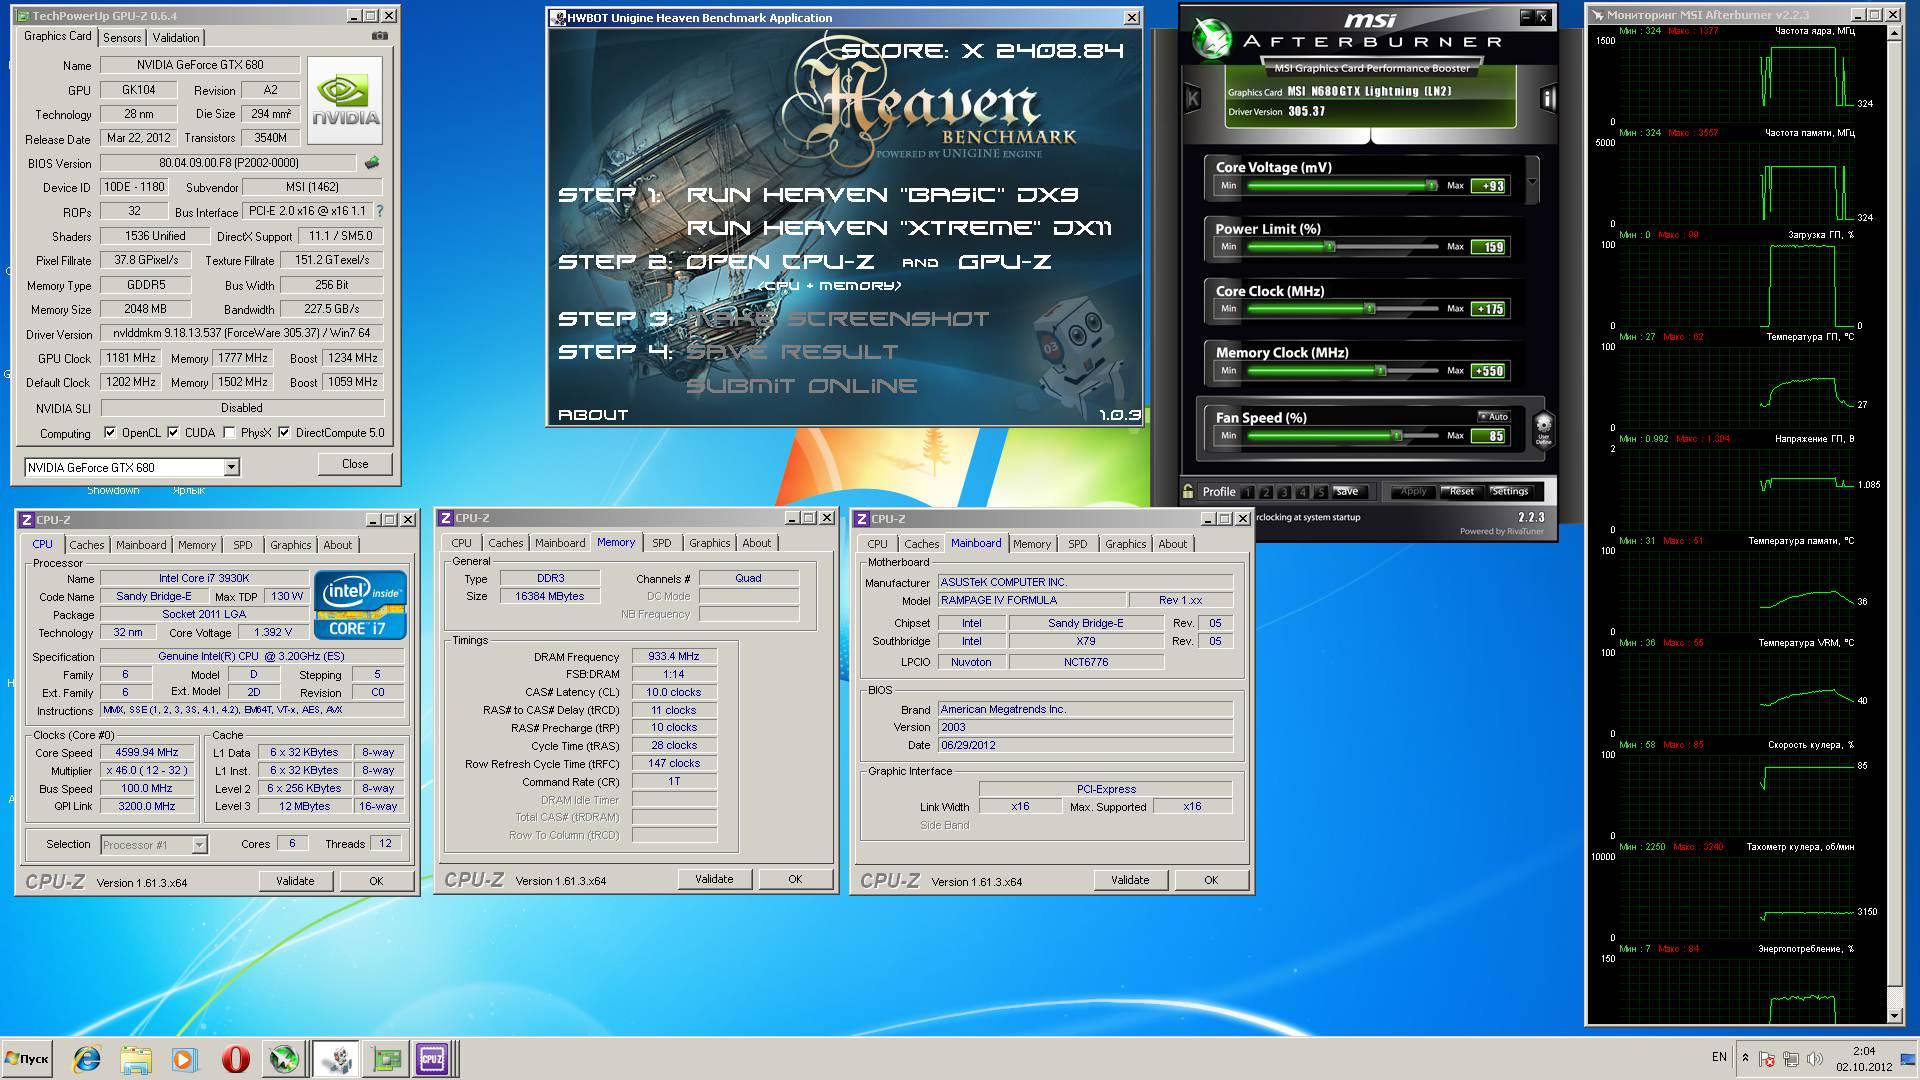Click the fan User Define gear icon
The height and width of the screenshot is (1080, 1920).
(x=1543, y=428)
